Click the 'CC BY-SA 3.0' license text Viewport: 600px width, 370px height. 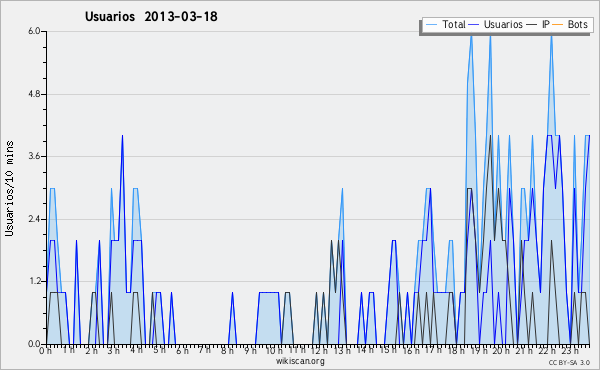[569, 362]
